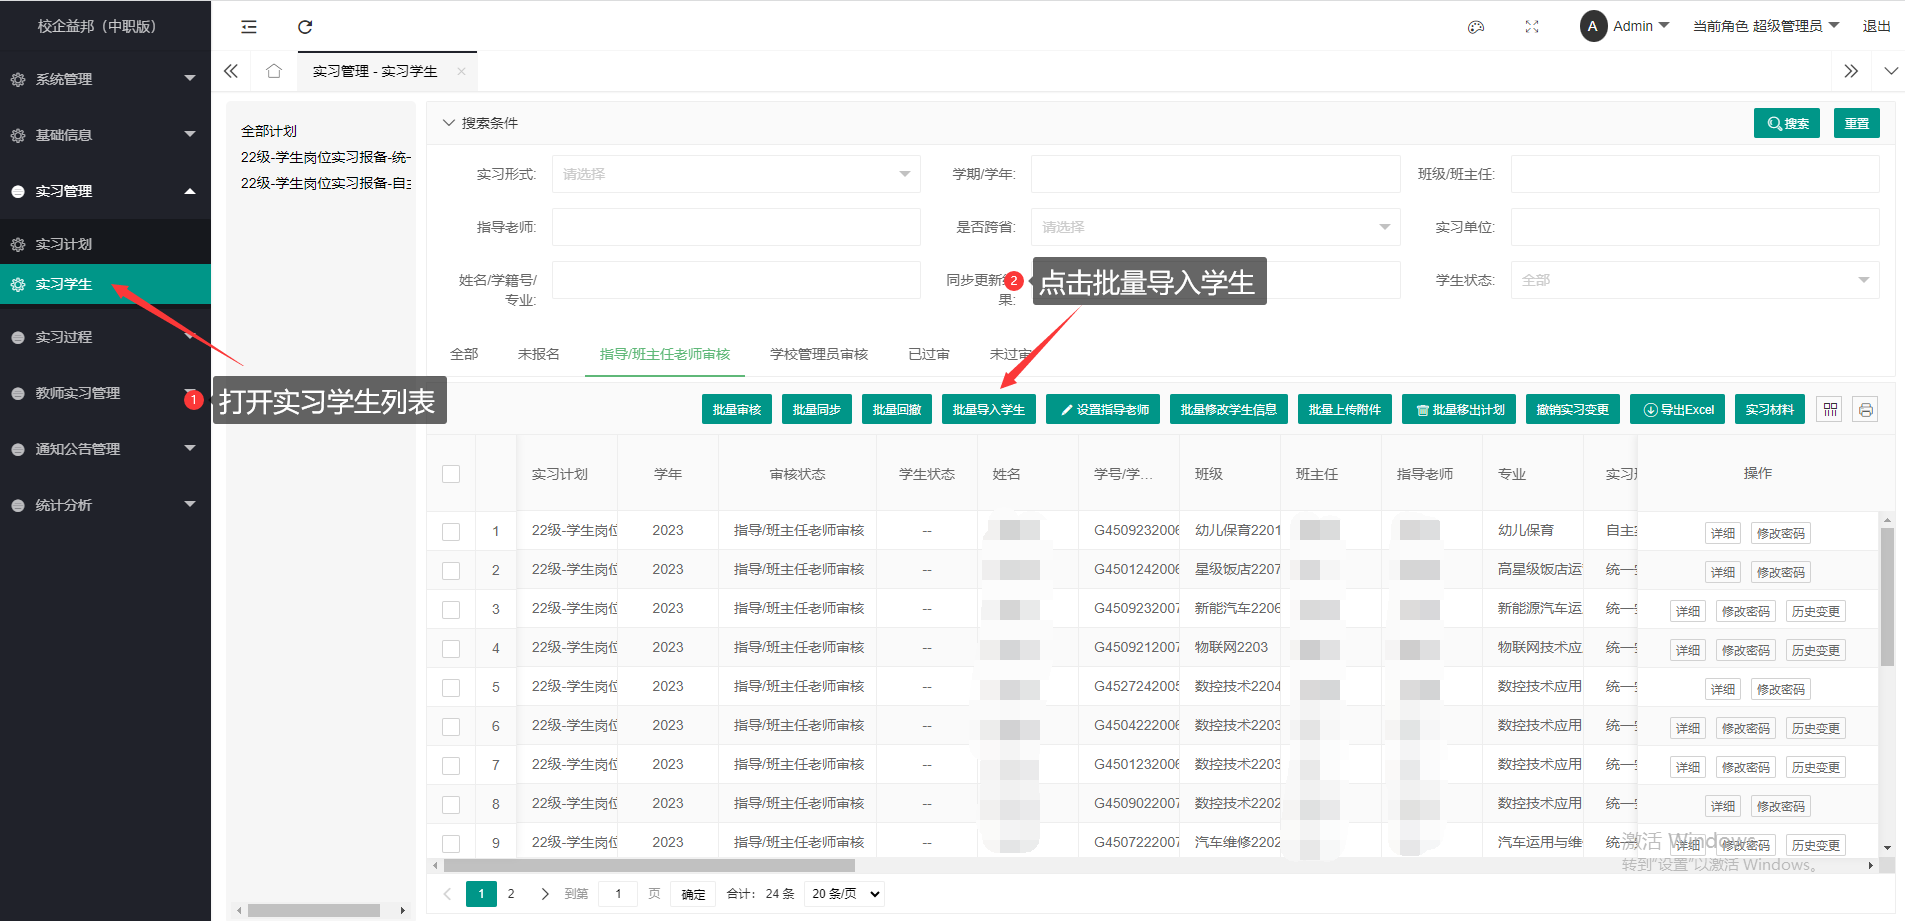The height and width of the screenshot is (921, 1905).
Task: Select checkbox for row 1
Action: tap(451, 531)
